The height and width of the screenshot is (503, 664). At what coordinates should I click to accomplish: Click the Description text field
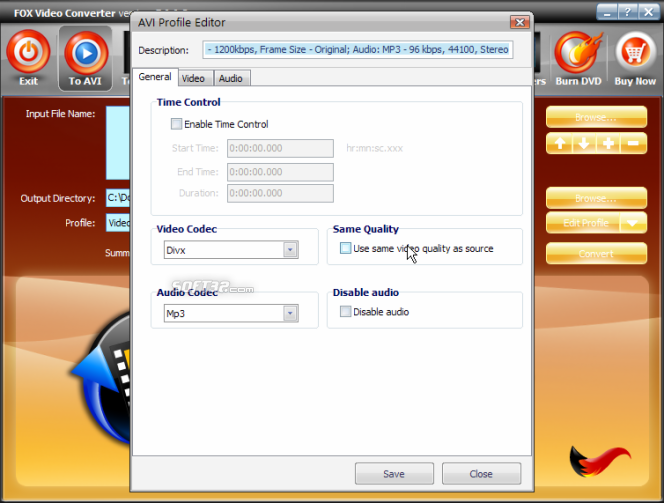pyautogui.click(x=358, y=50)
